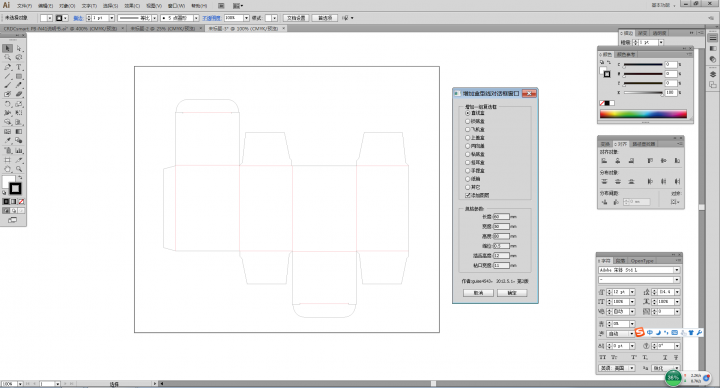This screenshot has height=388, width=720.
Task: Switch to the CMYK 25% document tab
Action: [163, 28]
